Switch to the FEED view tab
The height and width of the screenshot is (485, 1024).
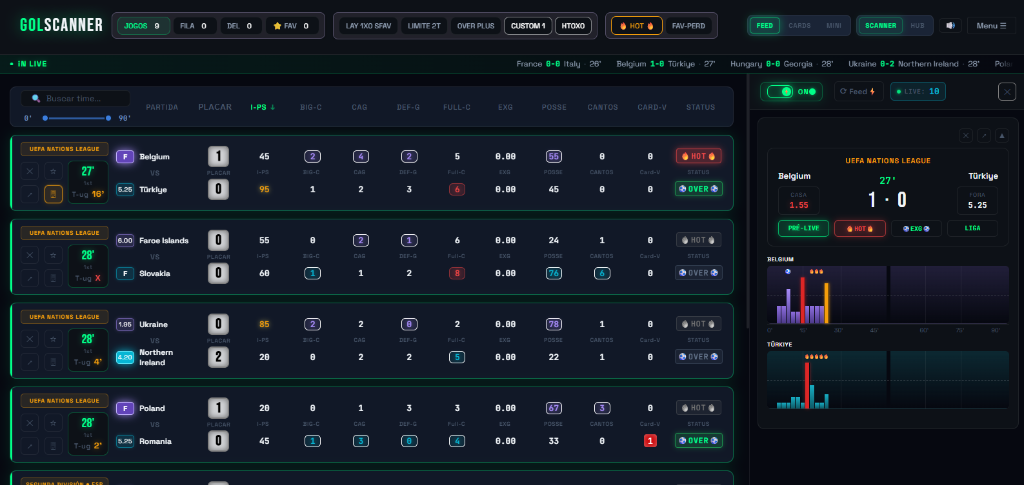tap(764, 25)
